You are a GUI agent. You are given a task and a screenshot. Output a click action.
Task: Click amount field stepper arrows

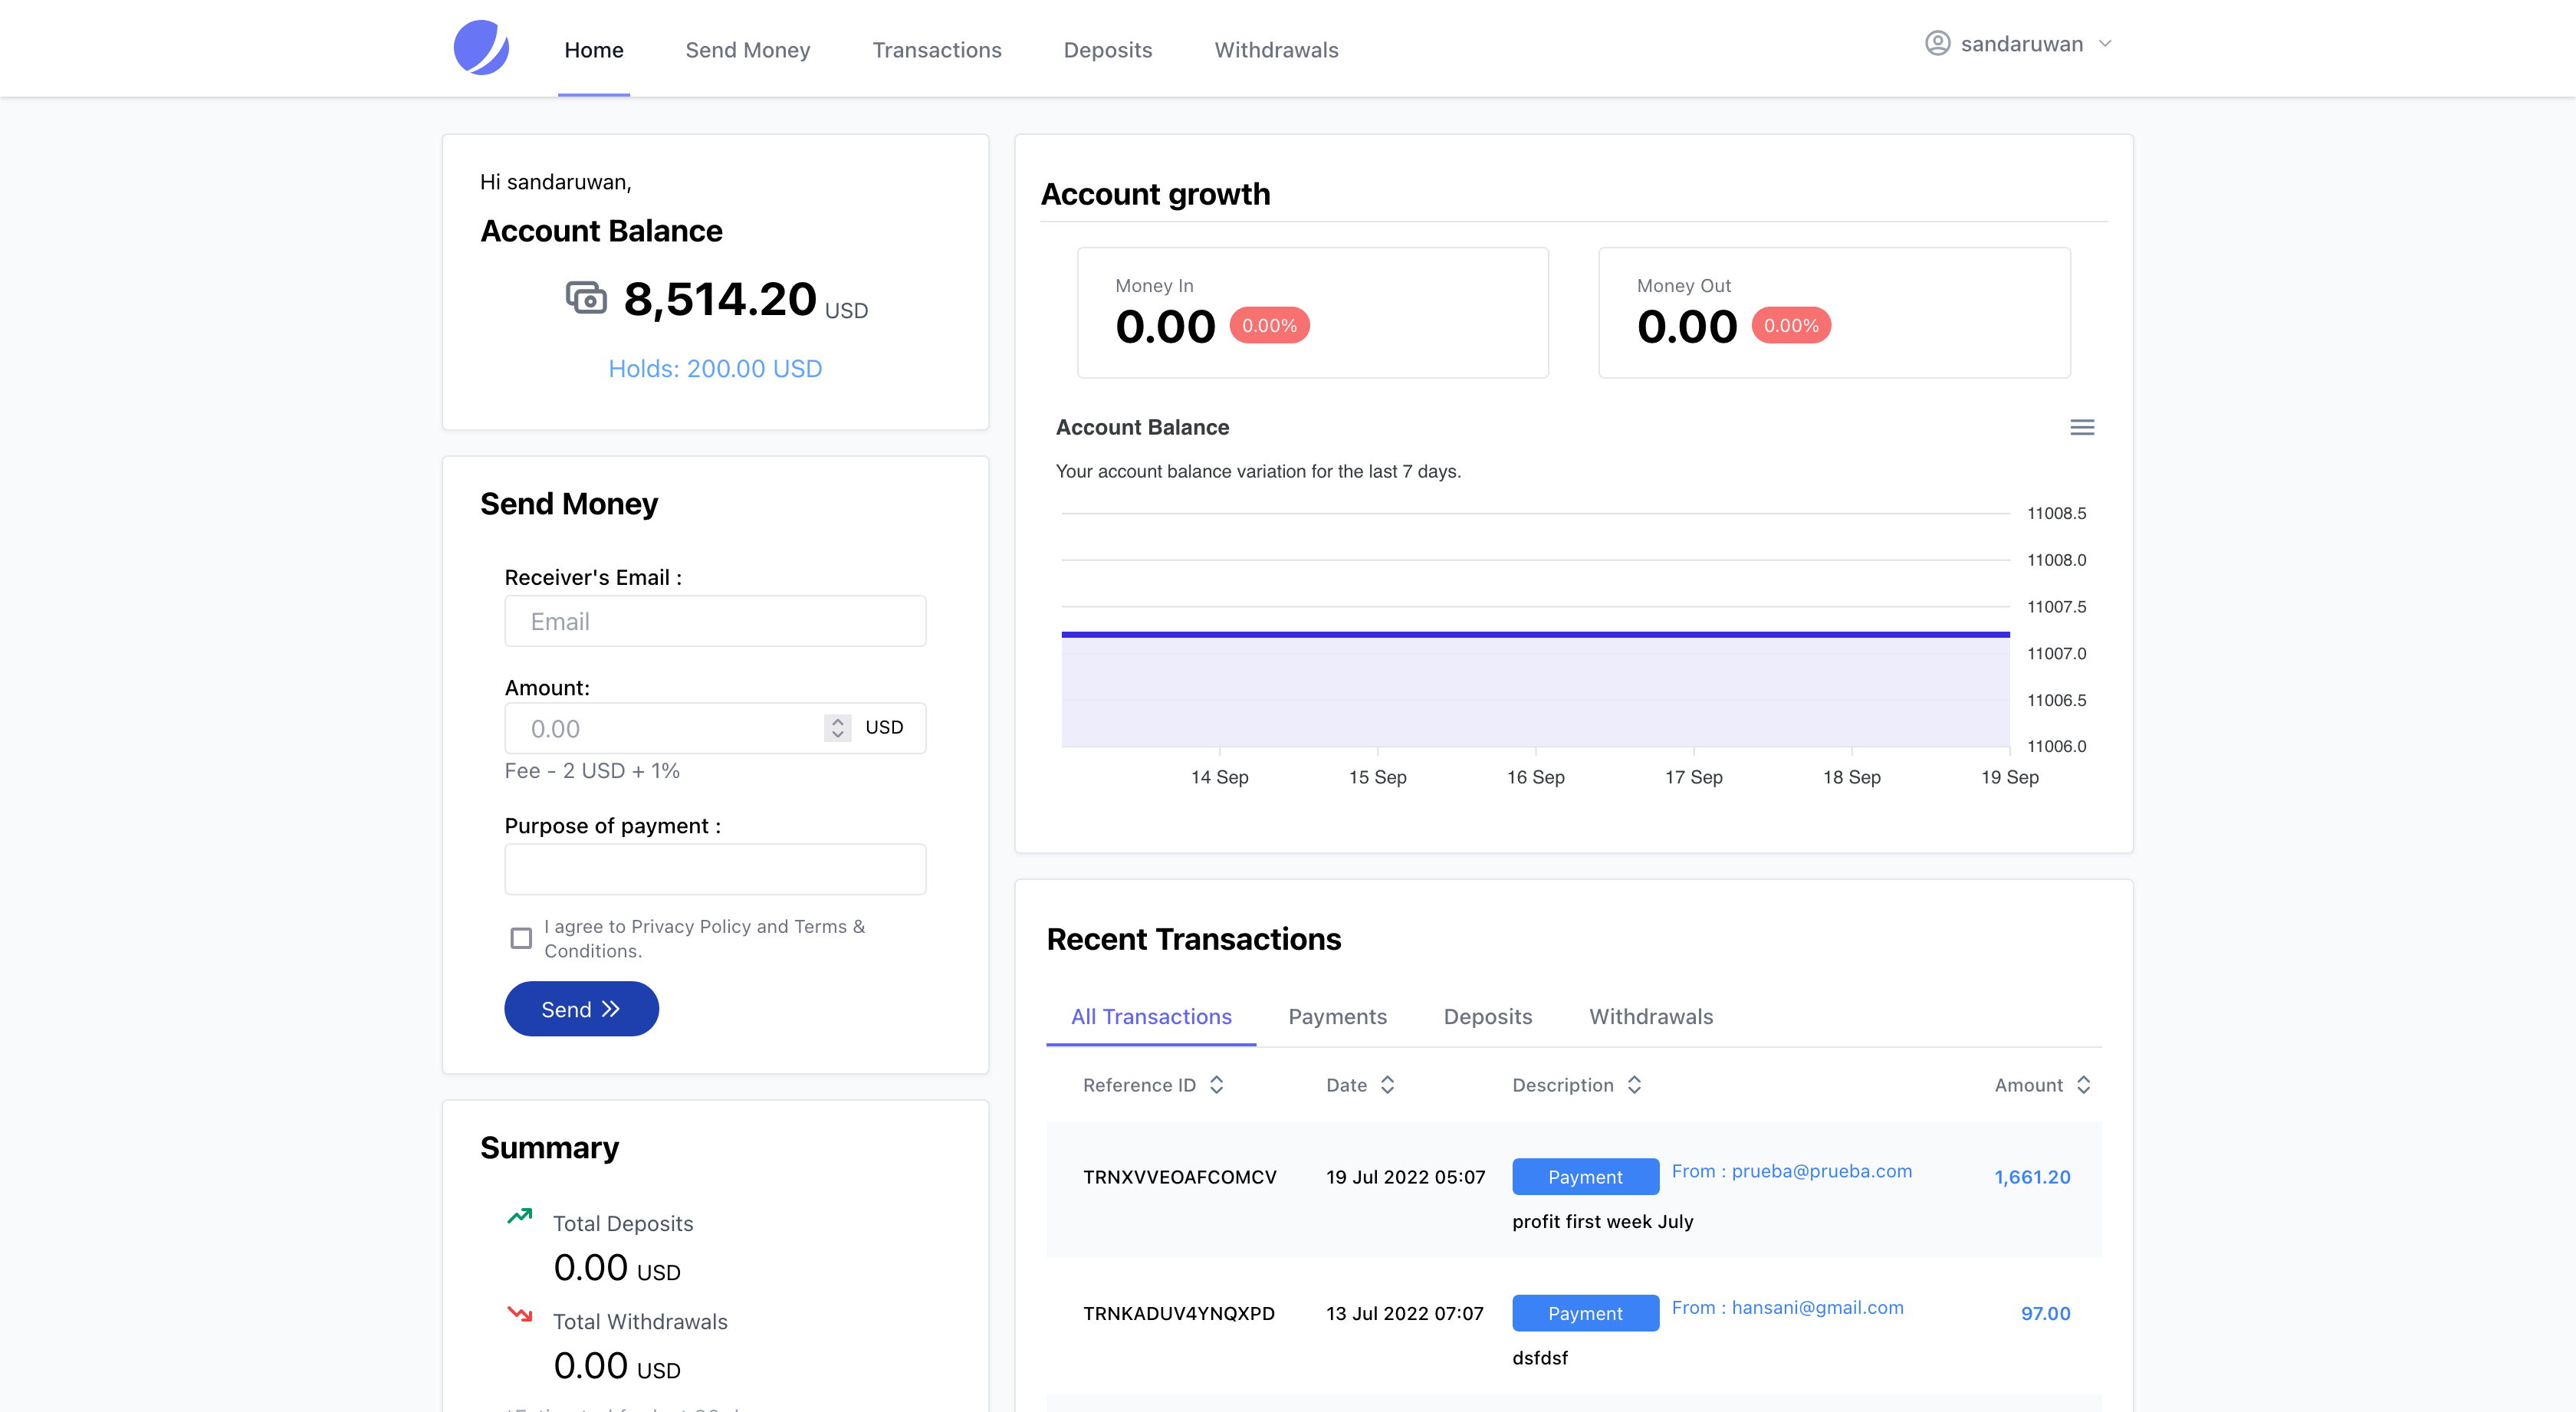pos(838,728)
